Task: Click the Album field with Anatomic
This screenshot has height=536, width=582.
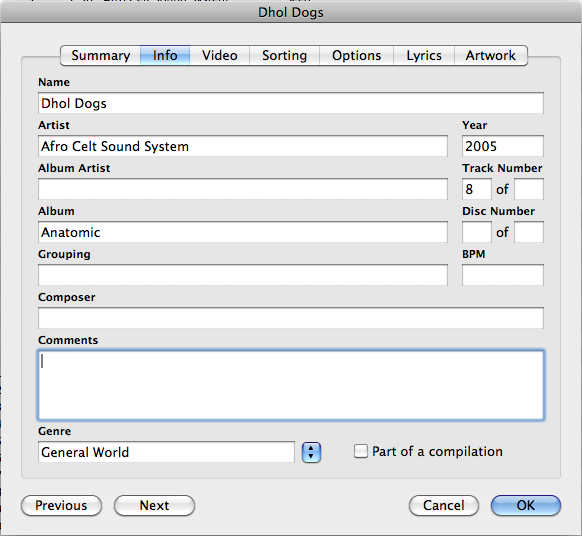Action: [x=243, y=232]
